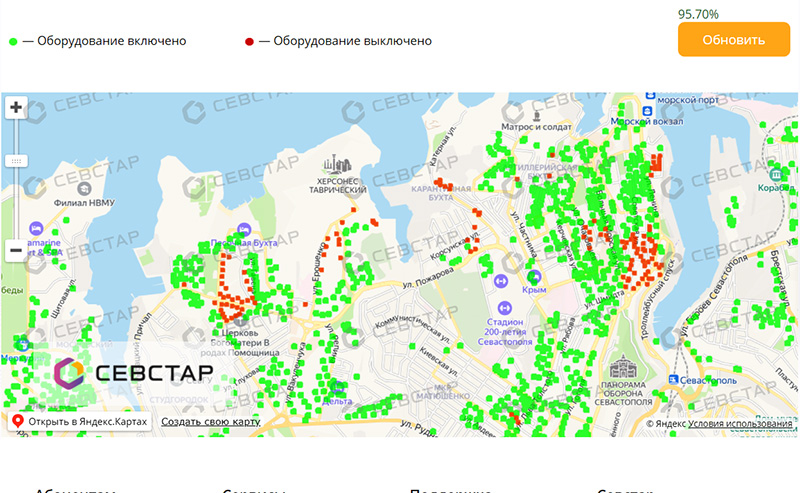Click the Корсунская ул. street label

coord(454,244)
